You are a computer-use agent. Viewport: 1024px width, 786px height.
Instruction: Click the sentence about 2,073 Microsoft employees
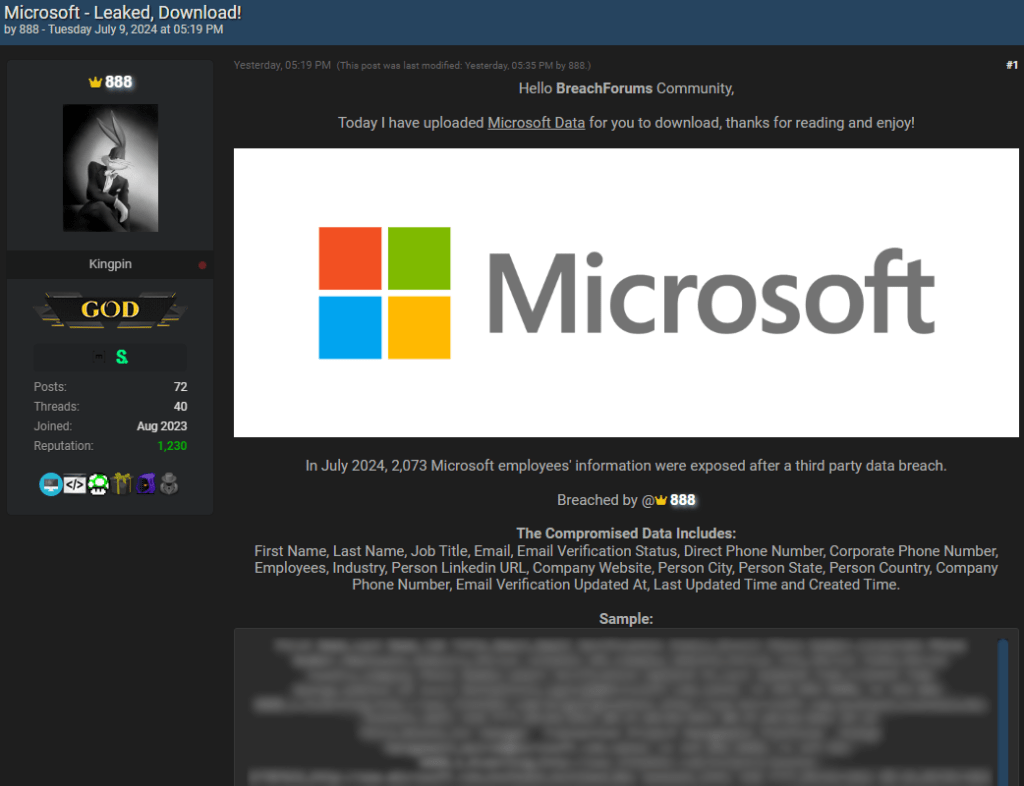coord(626,466)
